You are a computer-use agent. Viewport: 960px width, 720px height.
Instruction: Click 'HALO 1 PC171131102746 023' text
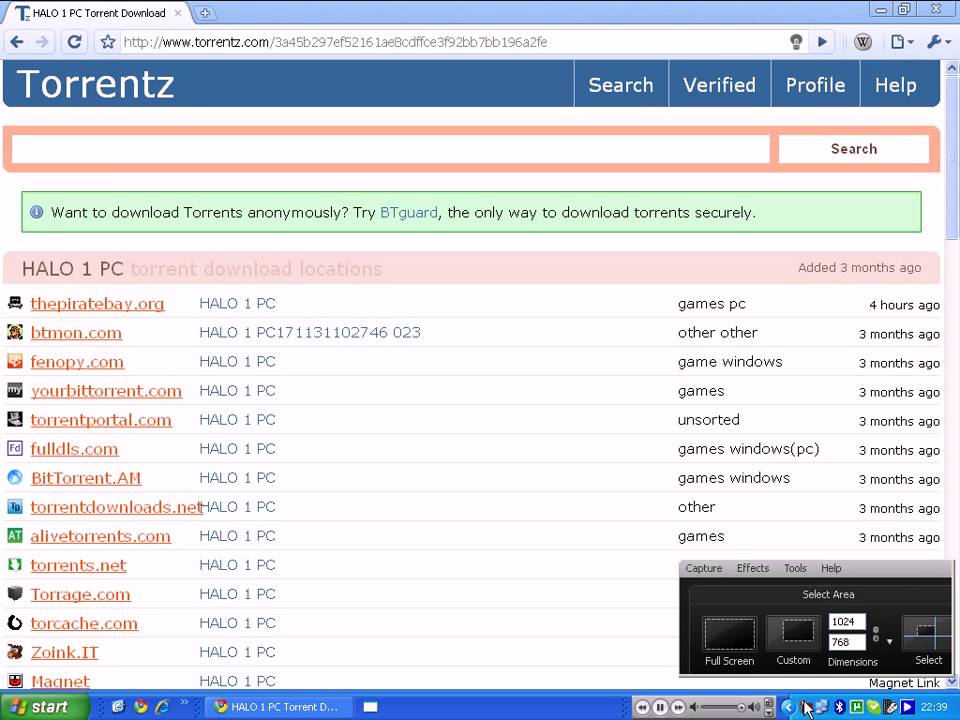[x=310, y=332]
